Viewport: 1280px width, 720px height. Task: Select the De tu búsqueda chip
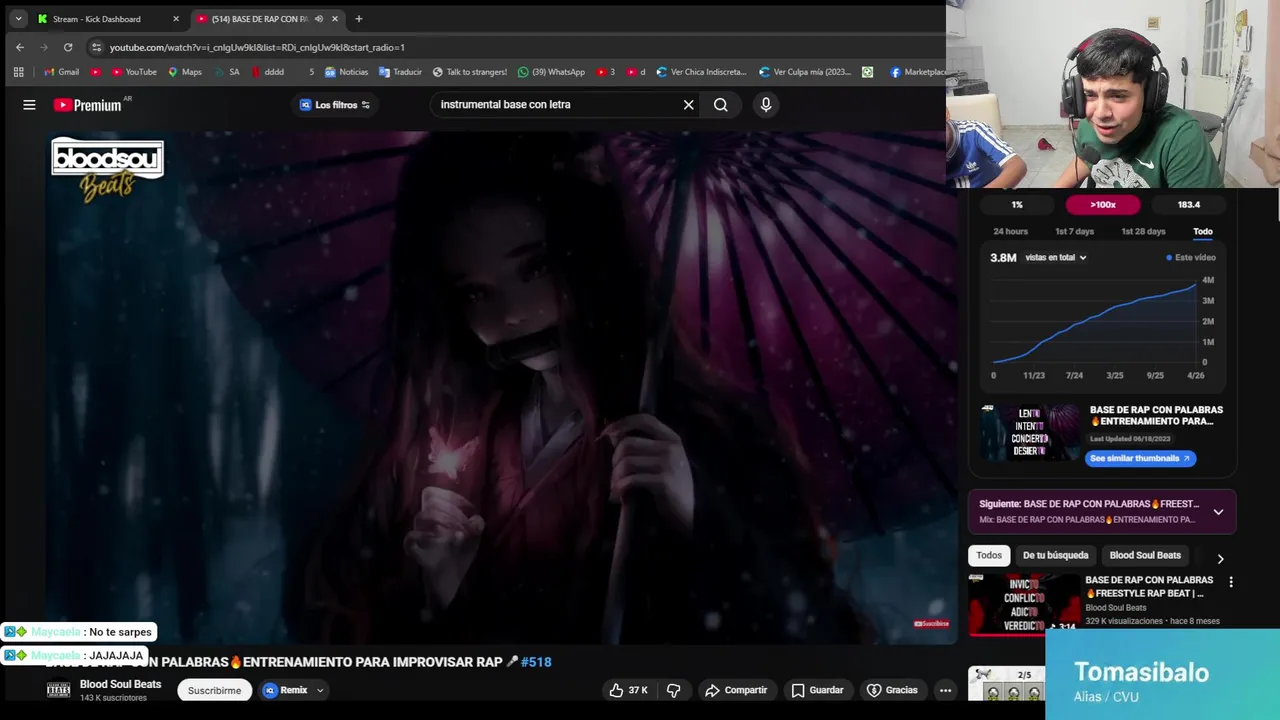[1055, 555]
